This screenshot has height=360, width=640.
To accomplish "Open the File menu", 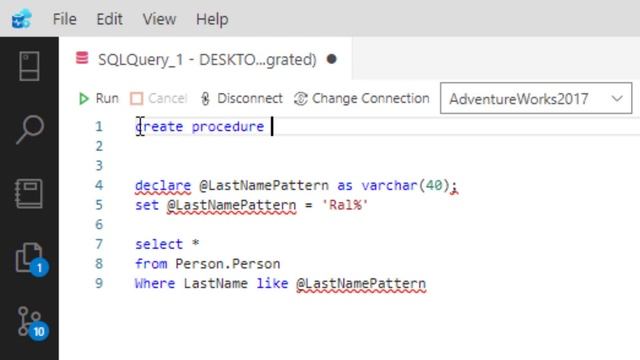I will tap(64, 19).
